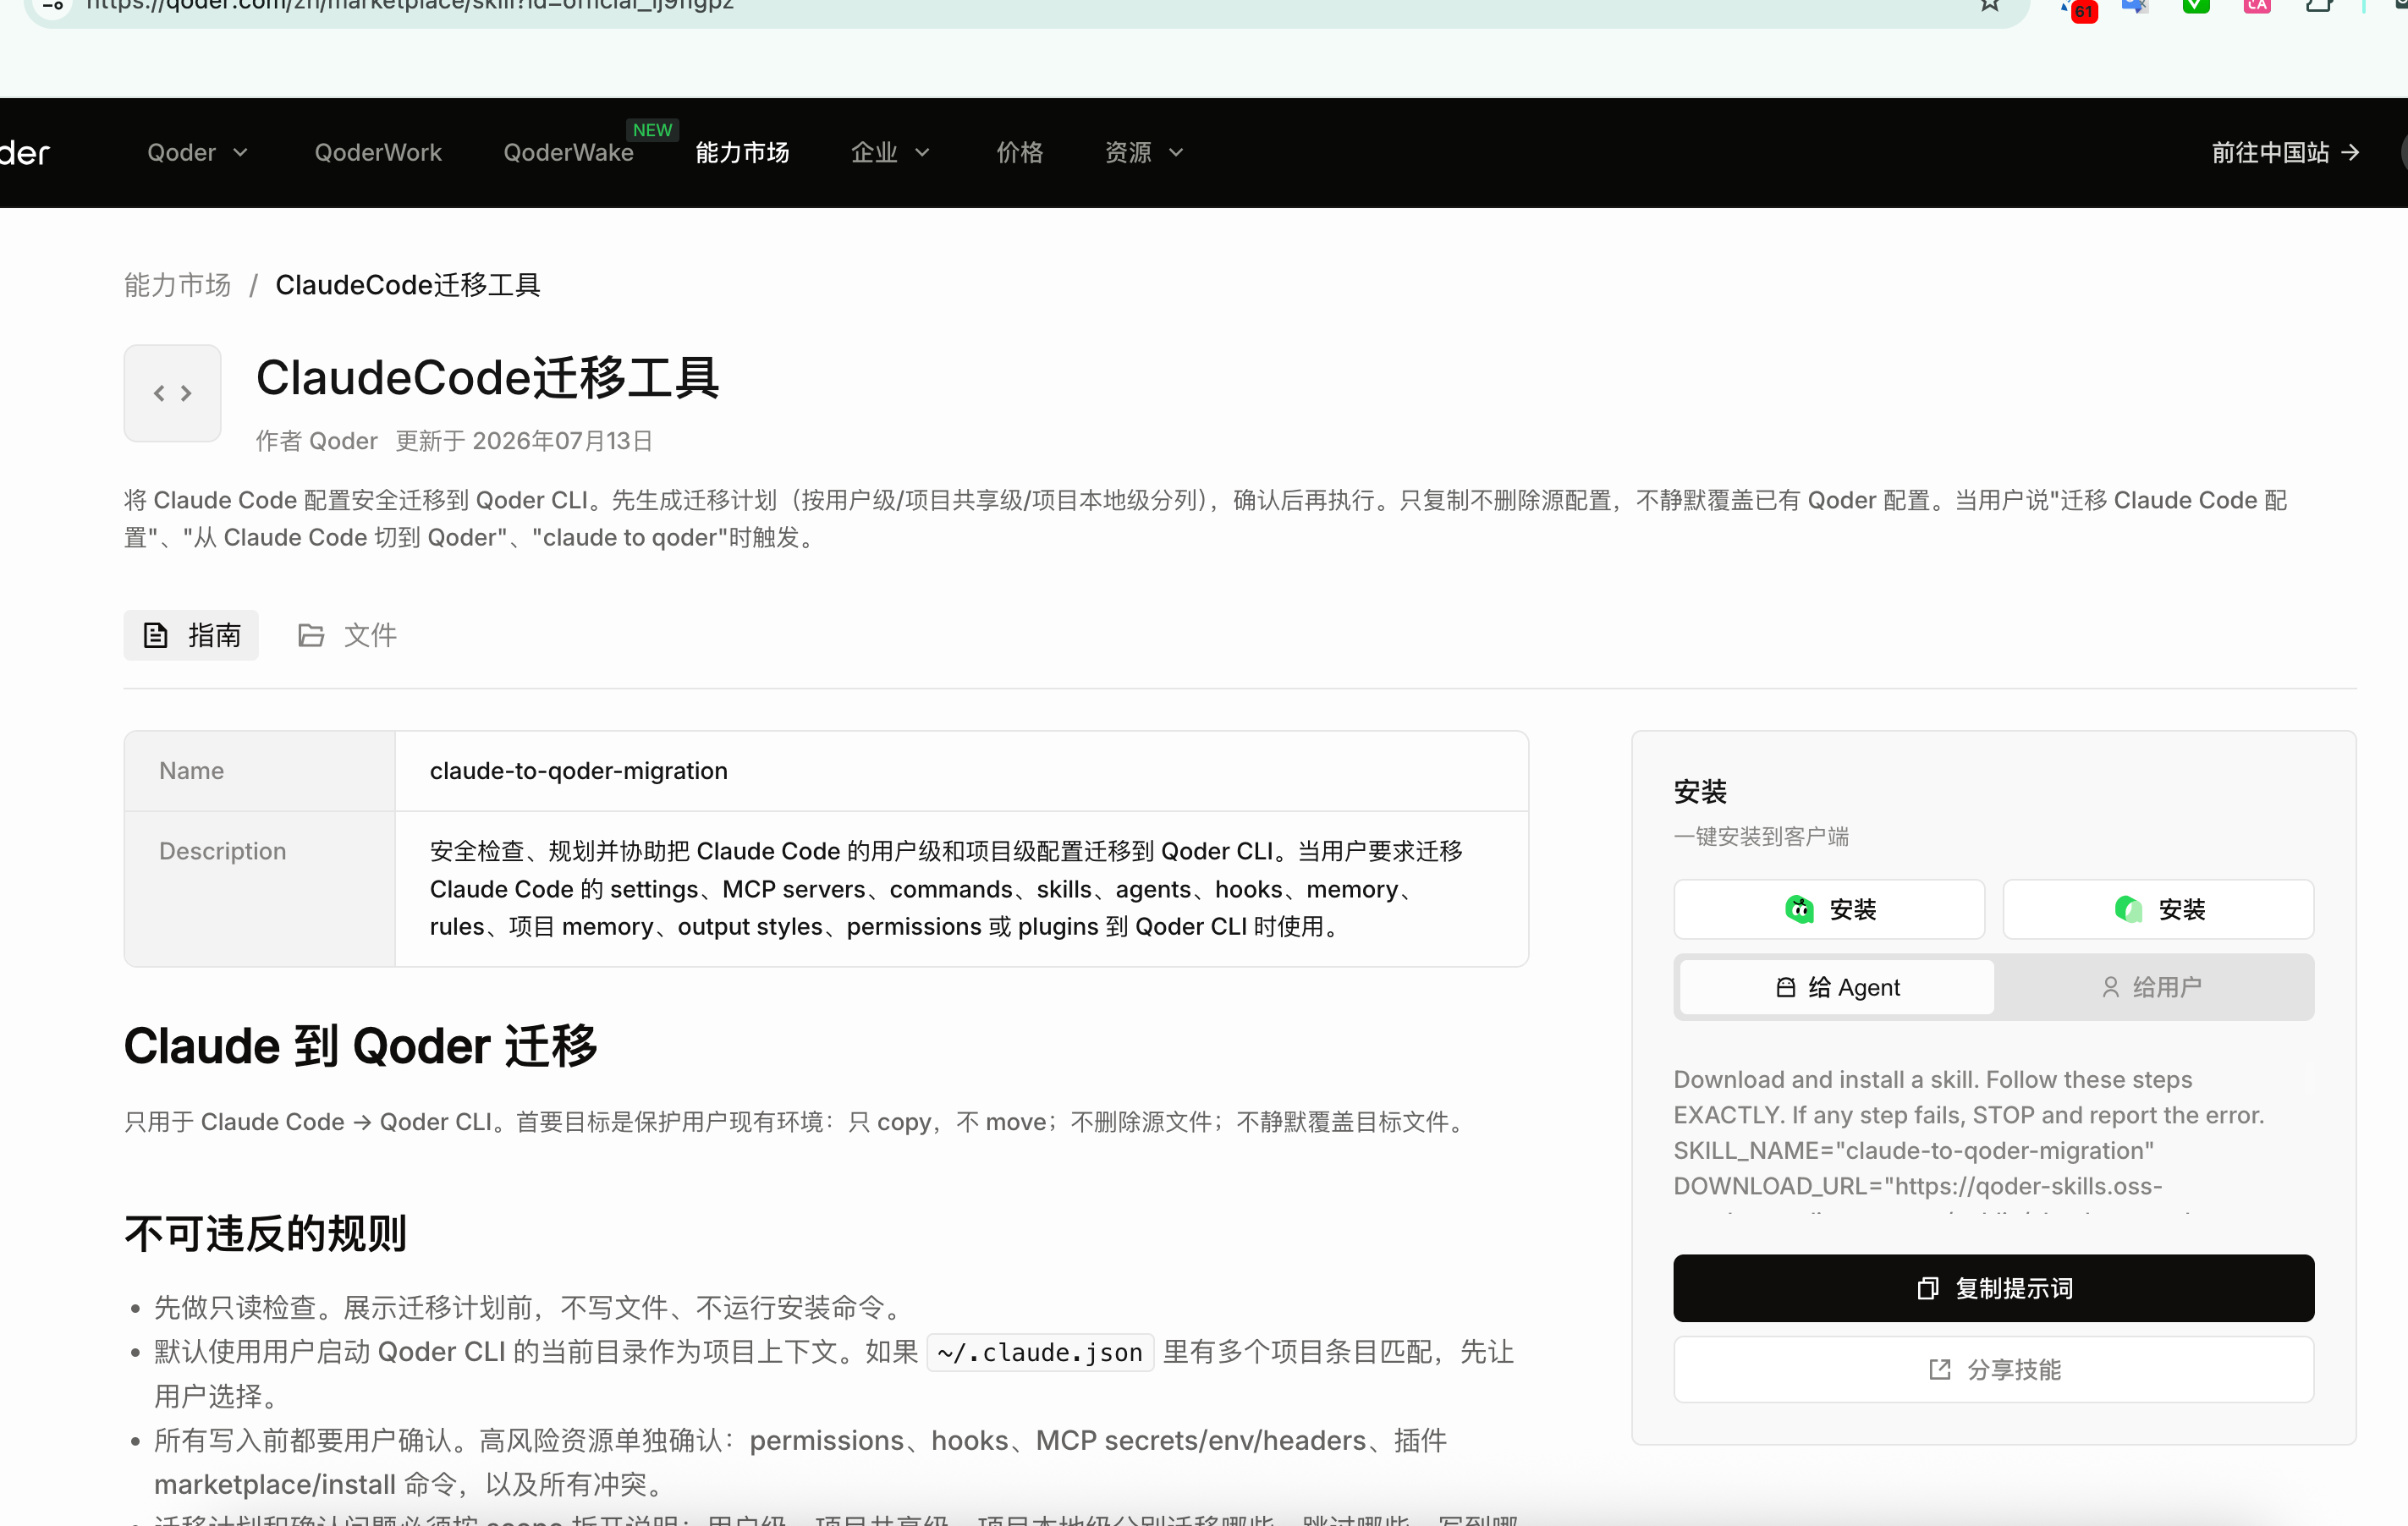Open the QoderWake page
Viewport: 2408px width, 1526px height.
(x=568, y=153)
